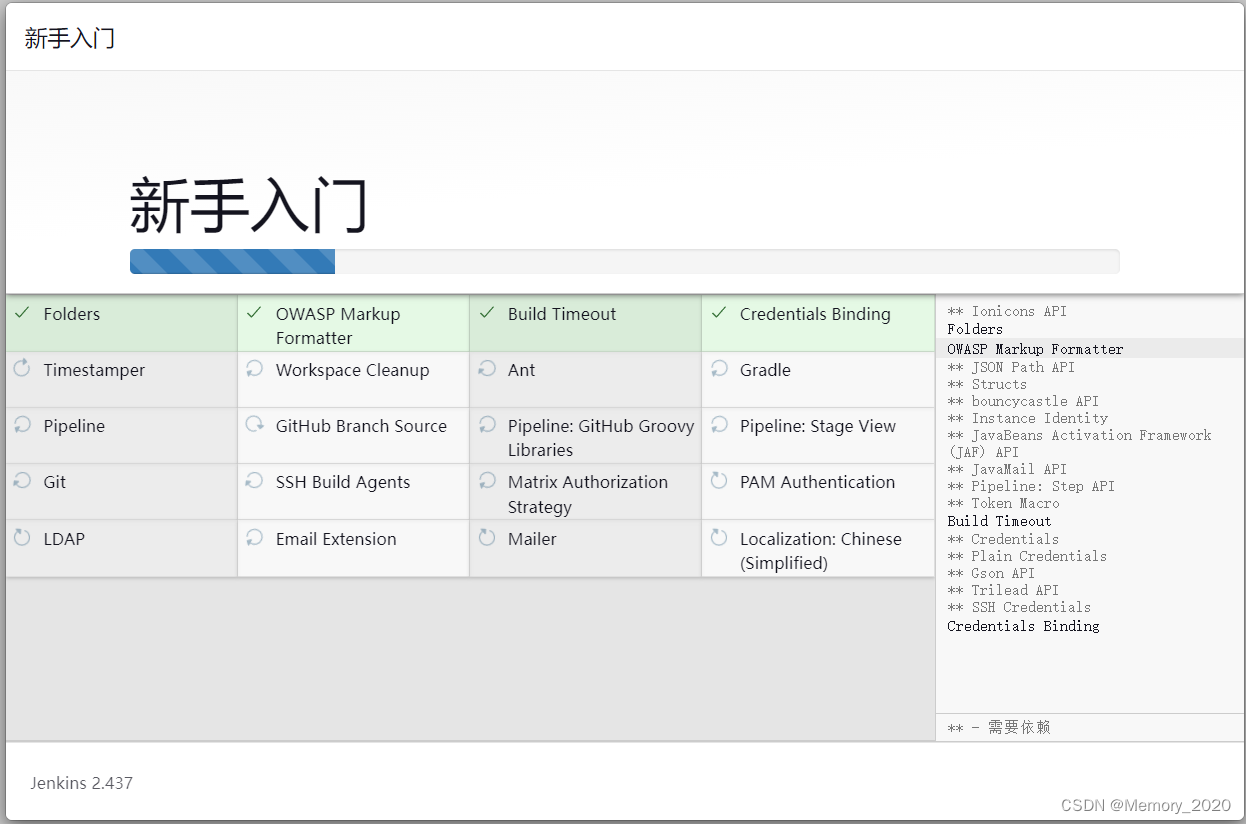Click the pending spinner icon beside Workspace Cleanup

tap(254, 369)
